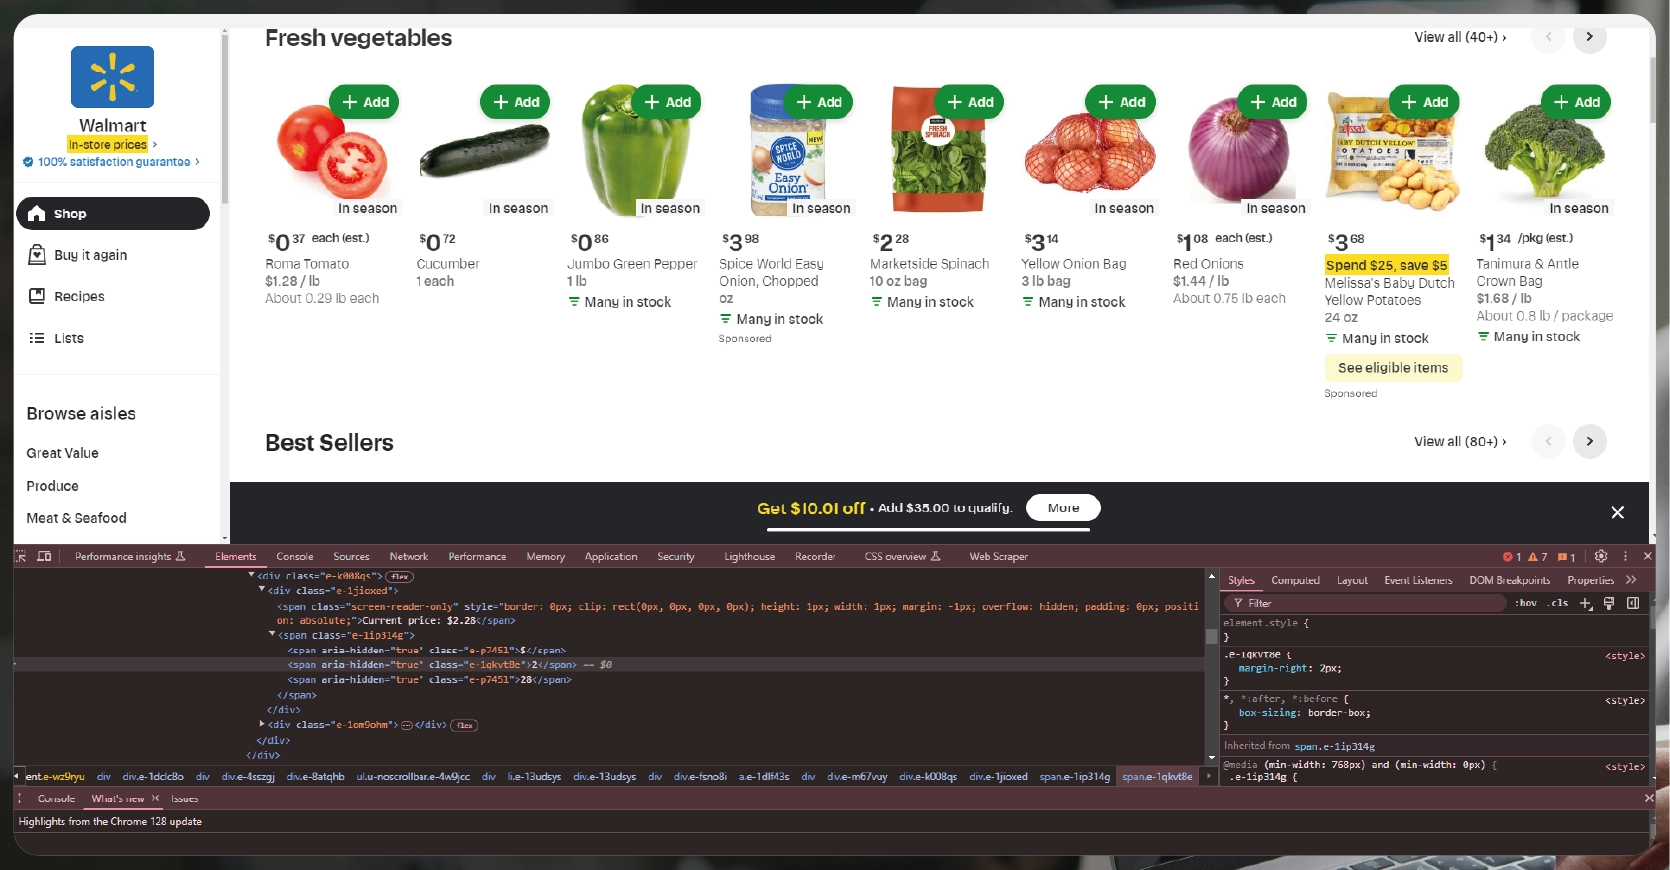This screenshot has height=870, width=1670.
Task: Click the More button in promo banner
Action: (x=1063, y=508)
